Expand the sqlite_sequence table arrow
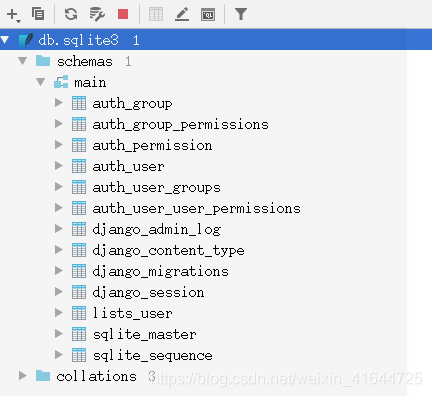Screen dimensions: 432x397 (x=59, y=355)
